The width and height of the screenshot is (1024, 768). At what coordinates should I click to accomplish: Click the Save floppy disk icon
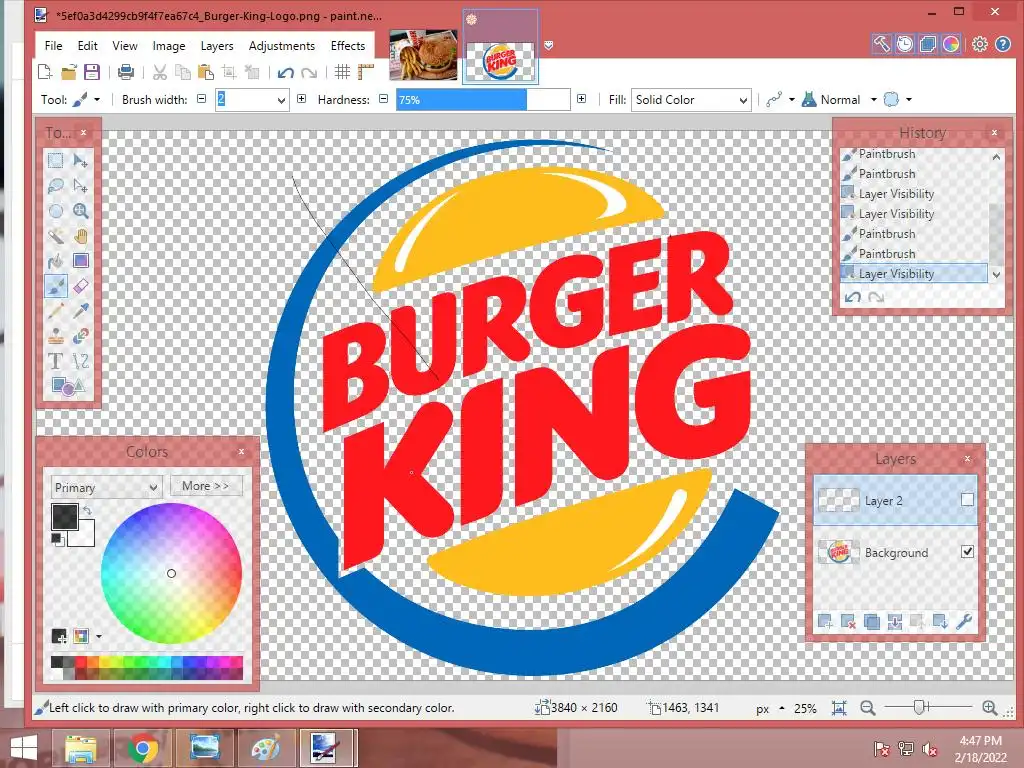coord(91,72)
